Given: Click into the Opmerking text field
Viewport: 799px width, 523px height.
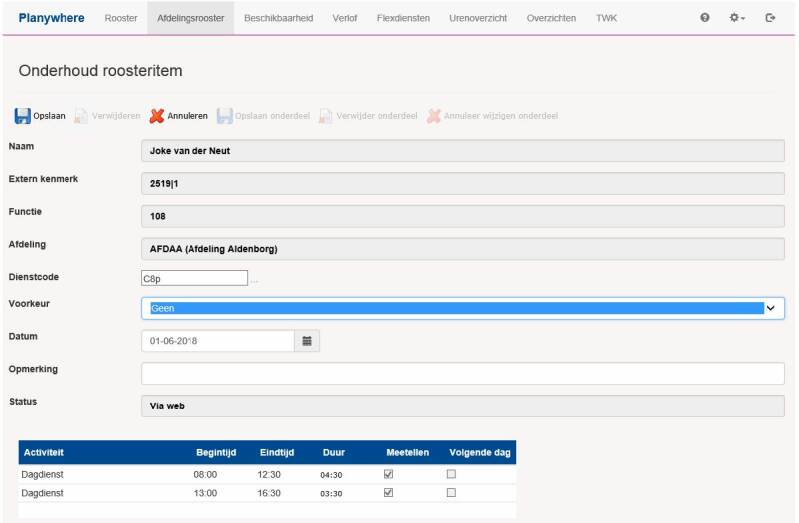Looking at the screenshot, I should (x=462, y=373).
